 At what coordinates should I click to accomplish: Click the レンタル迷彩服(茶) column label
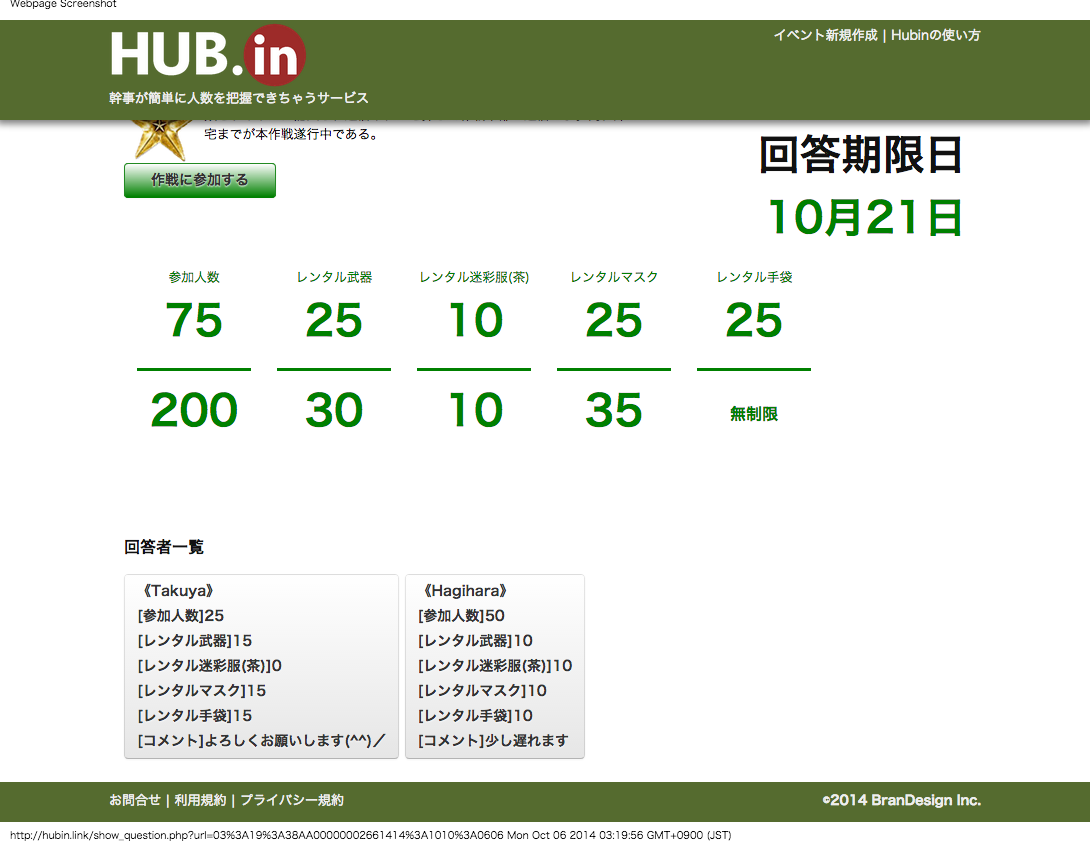(x=474, y=277)
